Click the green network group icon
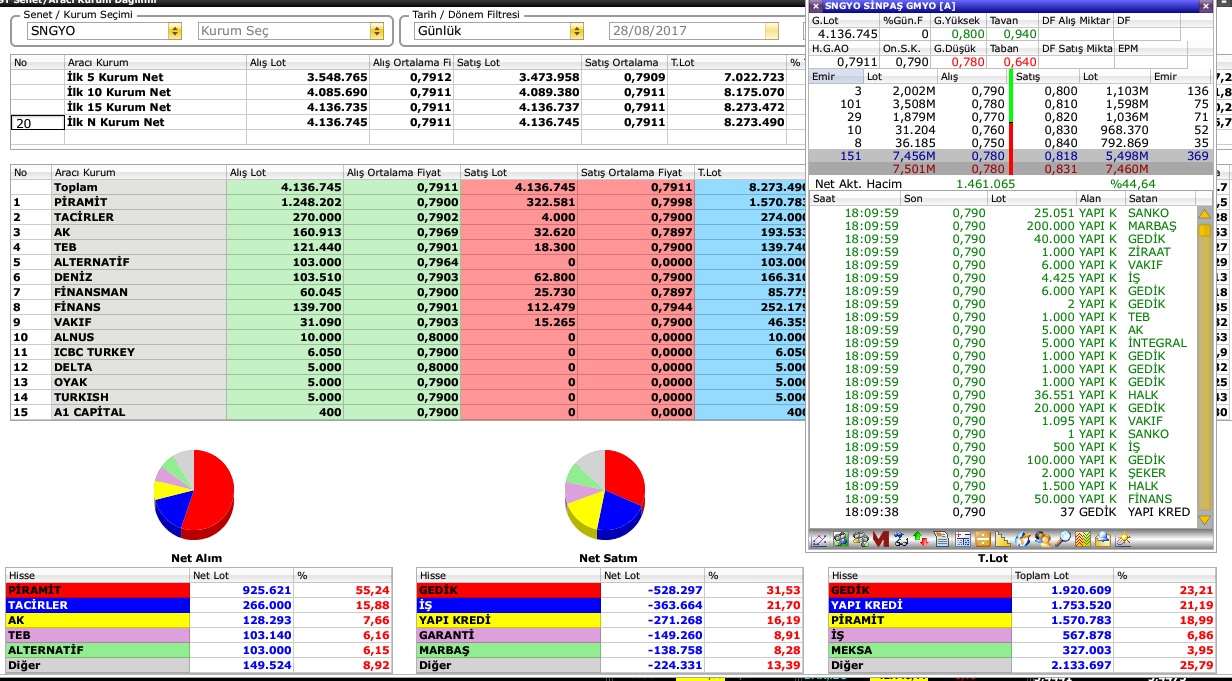The image size is (1232, 681). [840, 539]
